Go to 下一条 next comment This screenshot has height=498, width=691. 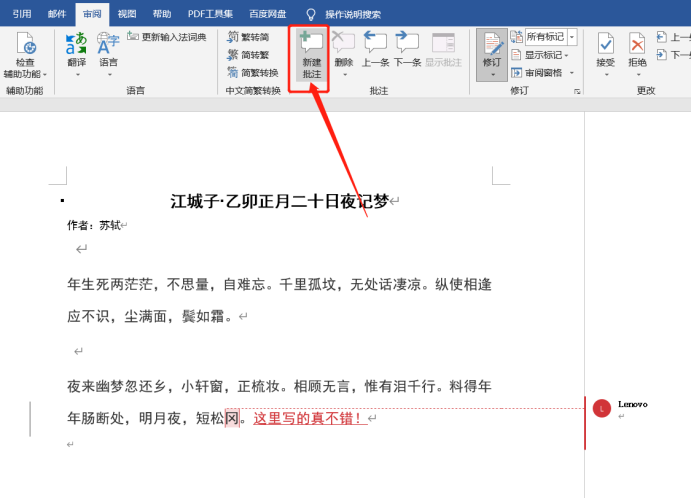tap(407, 50)
